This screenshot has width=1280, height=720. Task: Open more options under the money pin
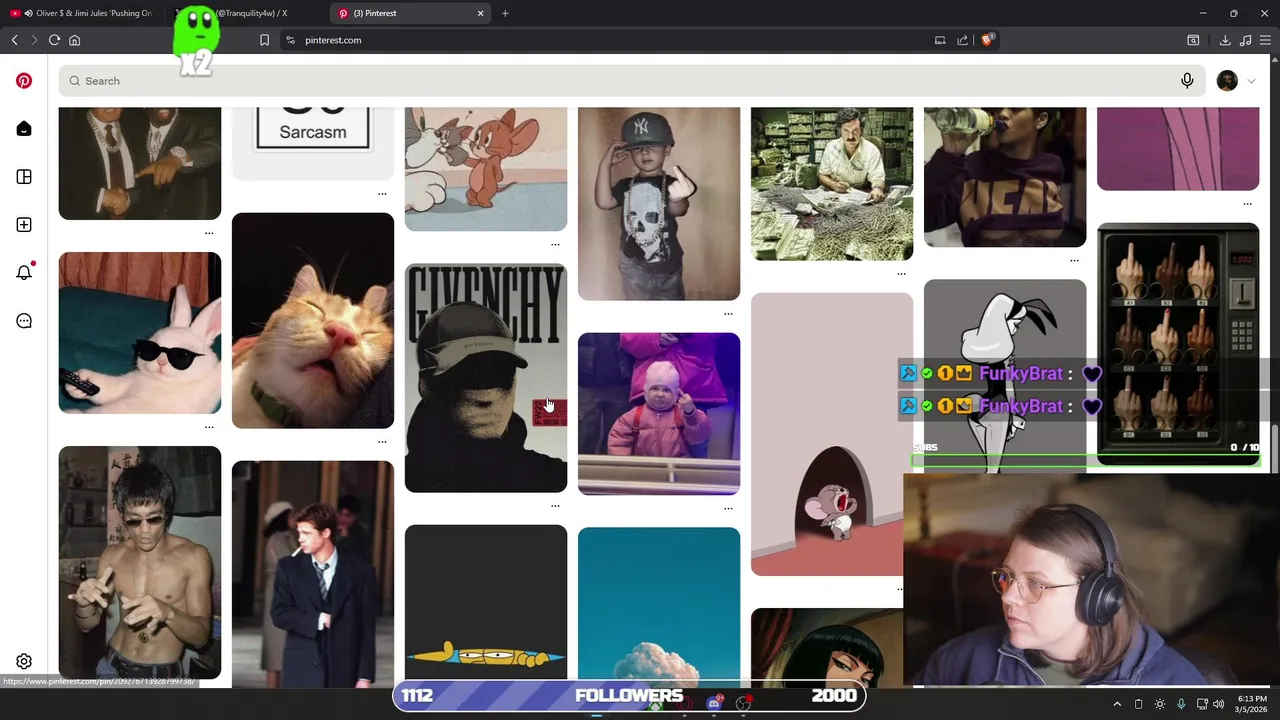coord(901,273)
